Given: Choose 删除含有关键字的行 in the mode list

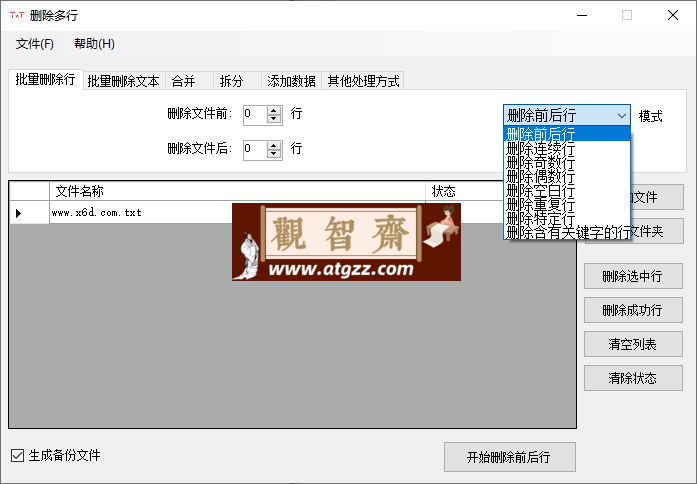Looking at the screenshot, I should click(567, 232).
